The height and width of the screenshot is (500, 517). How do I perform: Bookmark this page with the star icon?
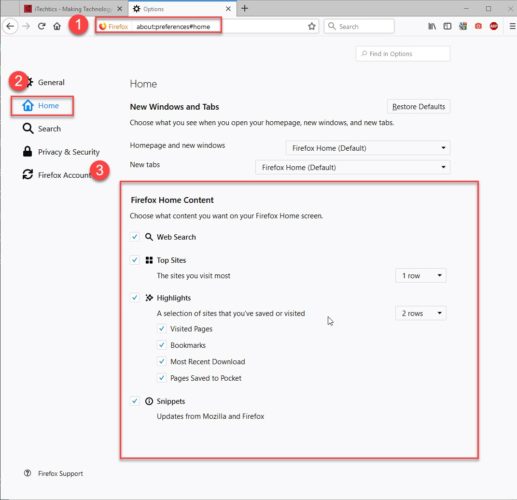pos(312,26)
